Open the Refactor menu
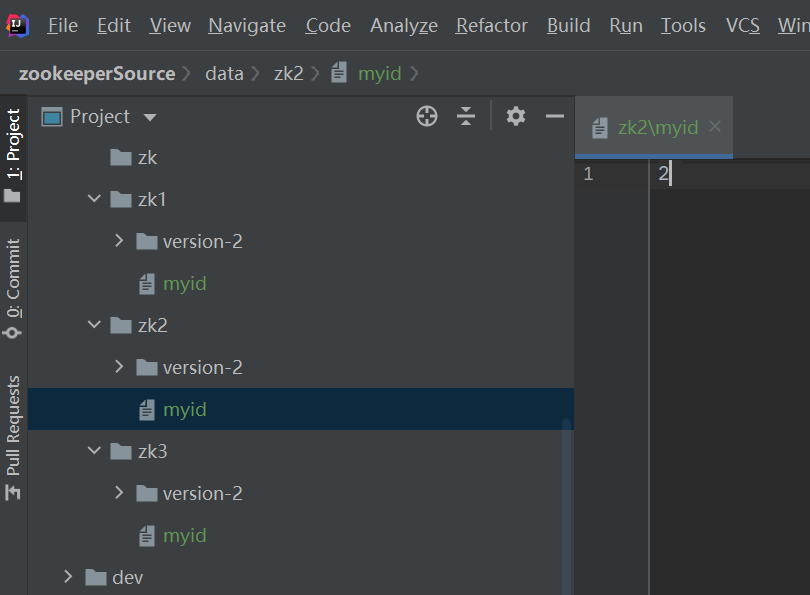 tap(491, 25)
